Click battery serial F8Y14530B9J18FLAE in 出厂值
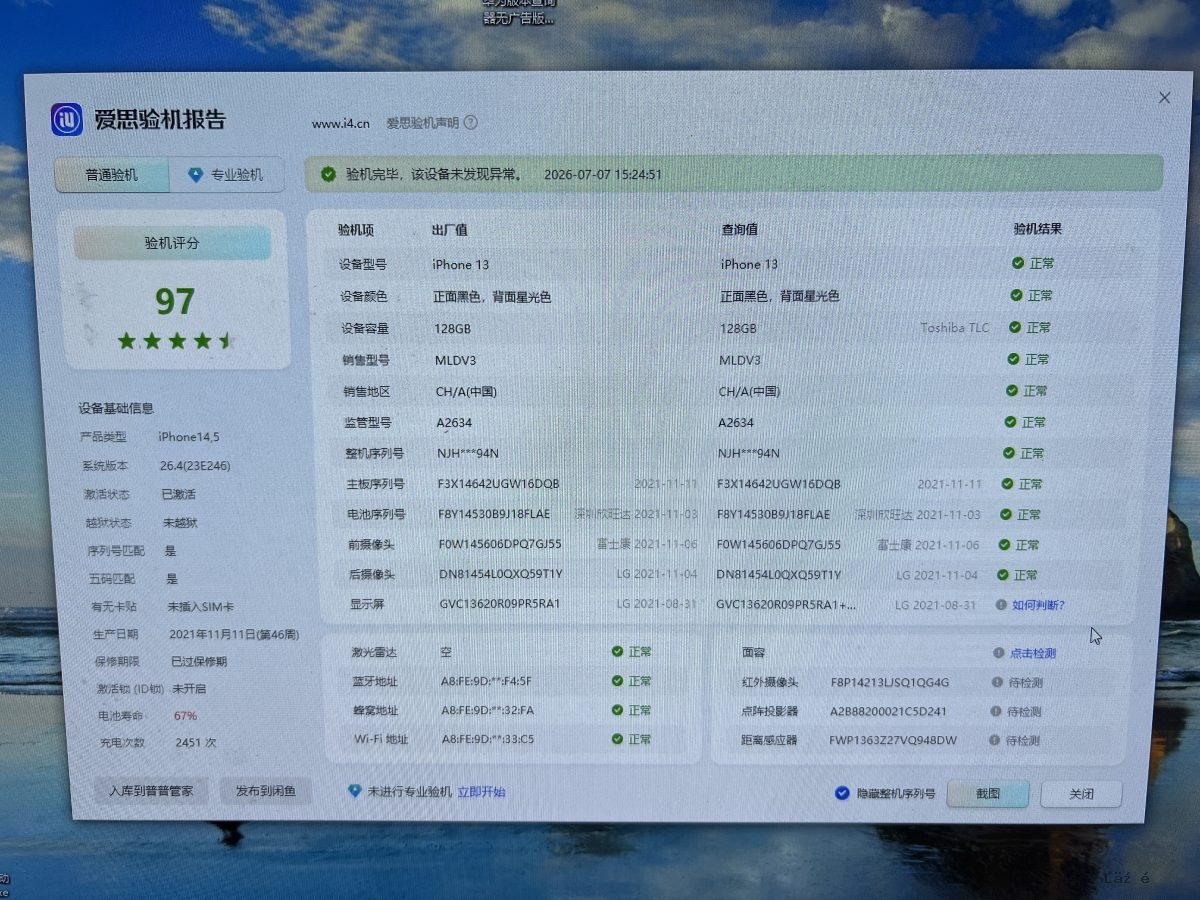1200x900 pixels. pos(494,514)
